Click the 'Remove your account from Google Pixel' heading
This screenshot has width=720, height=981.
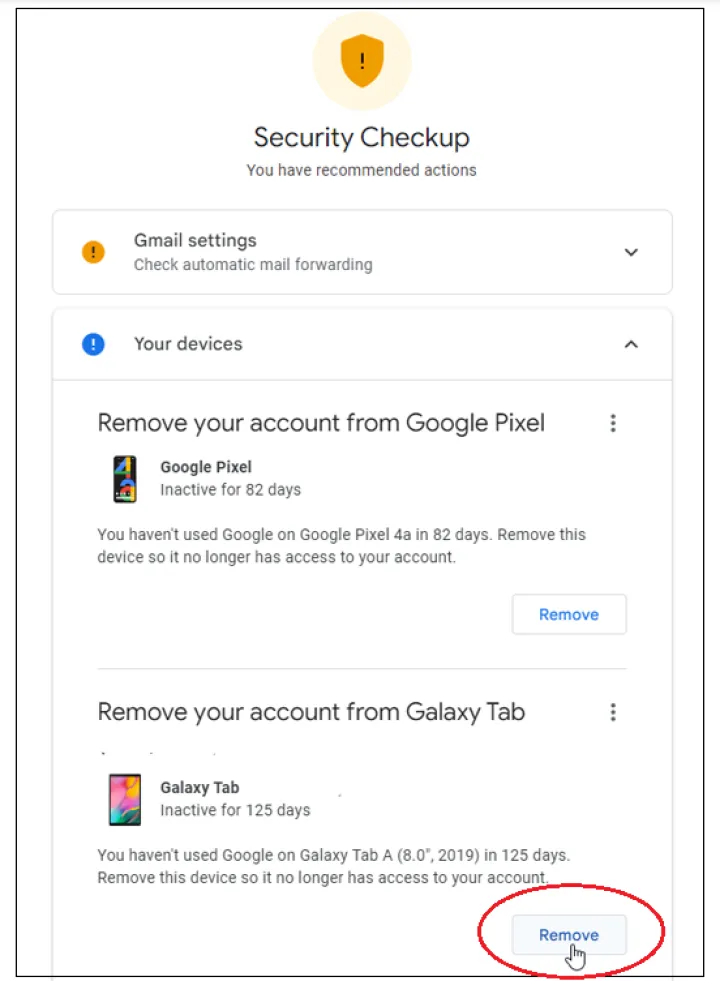pos(321,423)
